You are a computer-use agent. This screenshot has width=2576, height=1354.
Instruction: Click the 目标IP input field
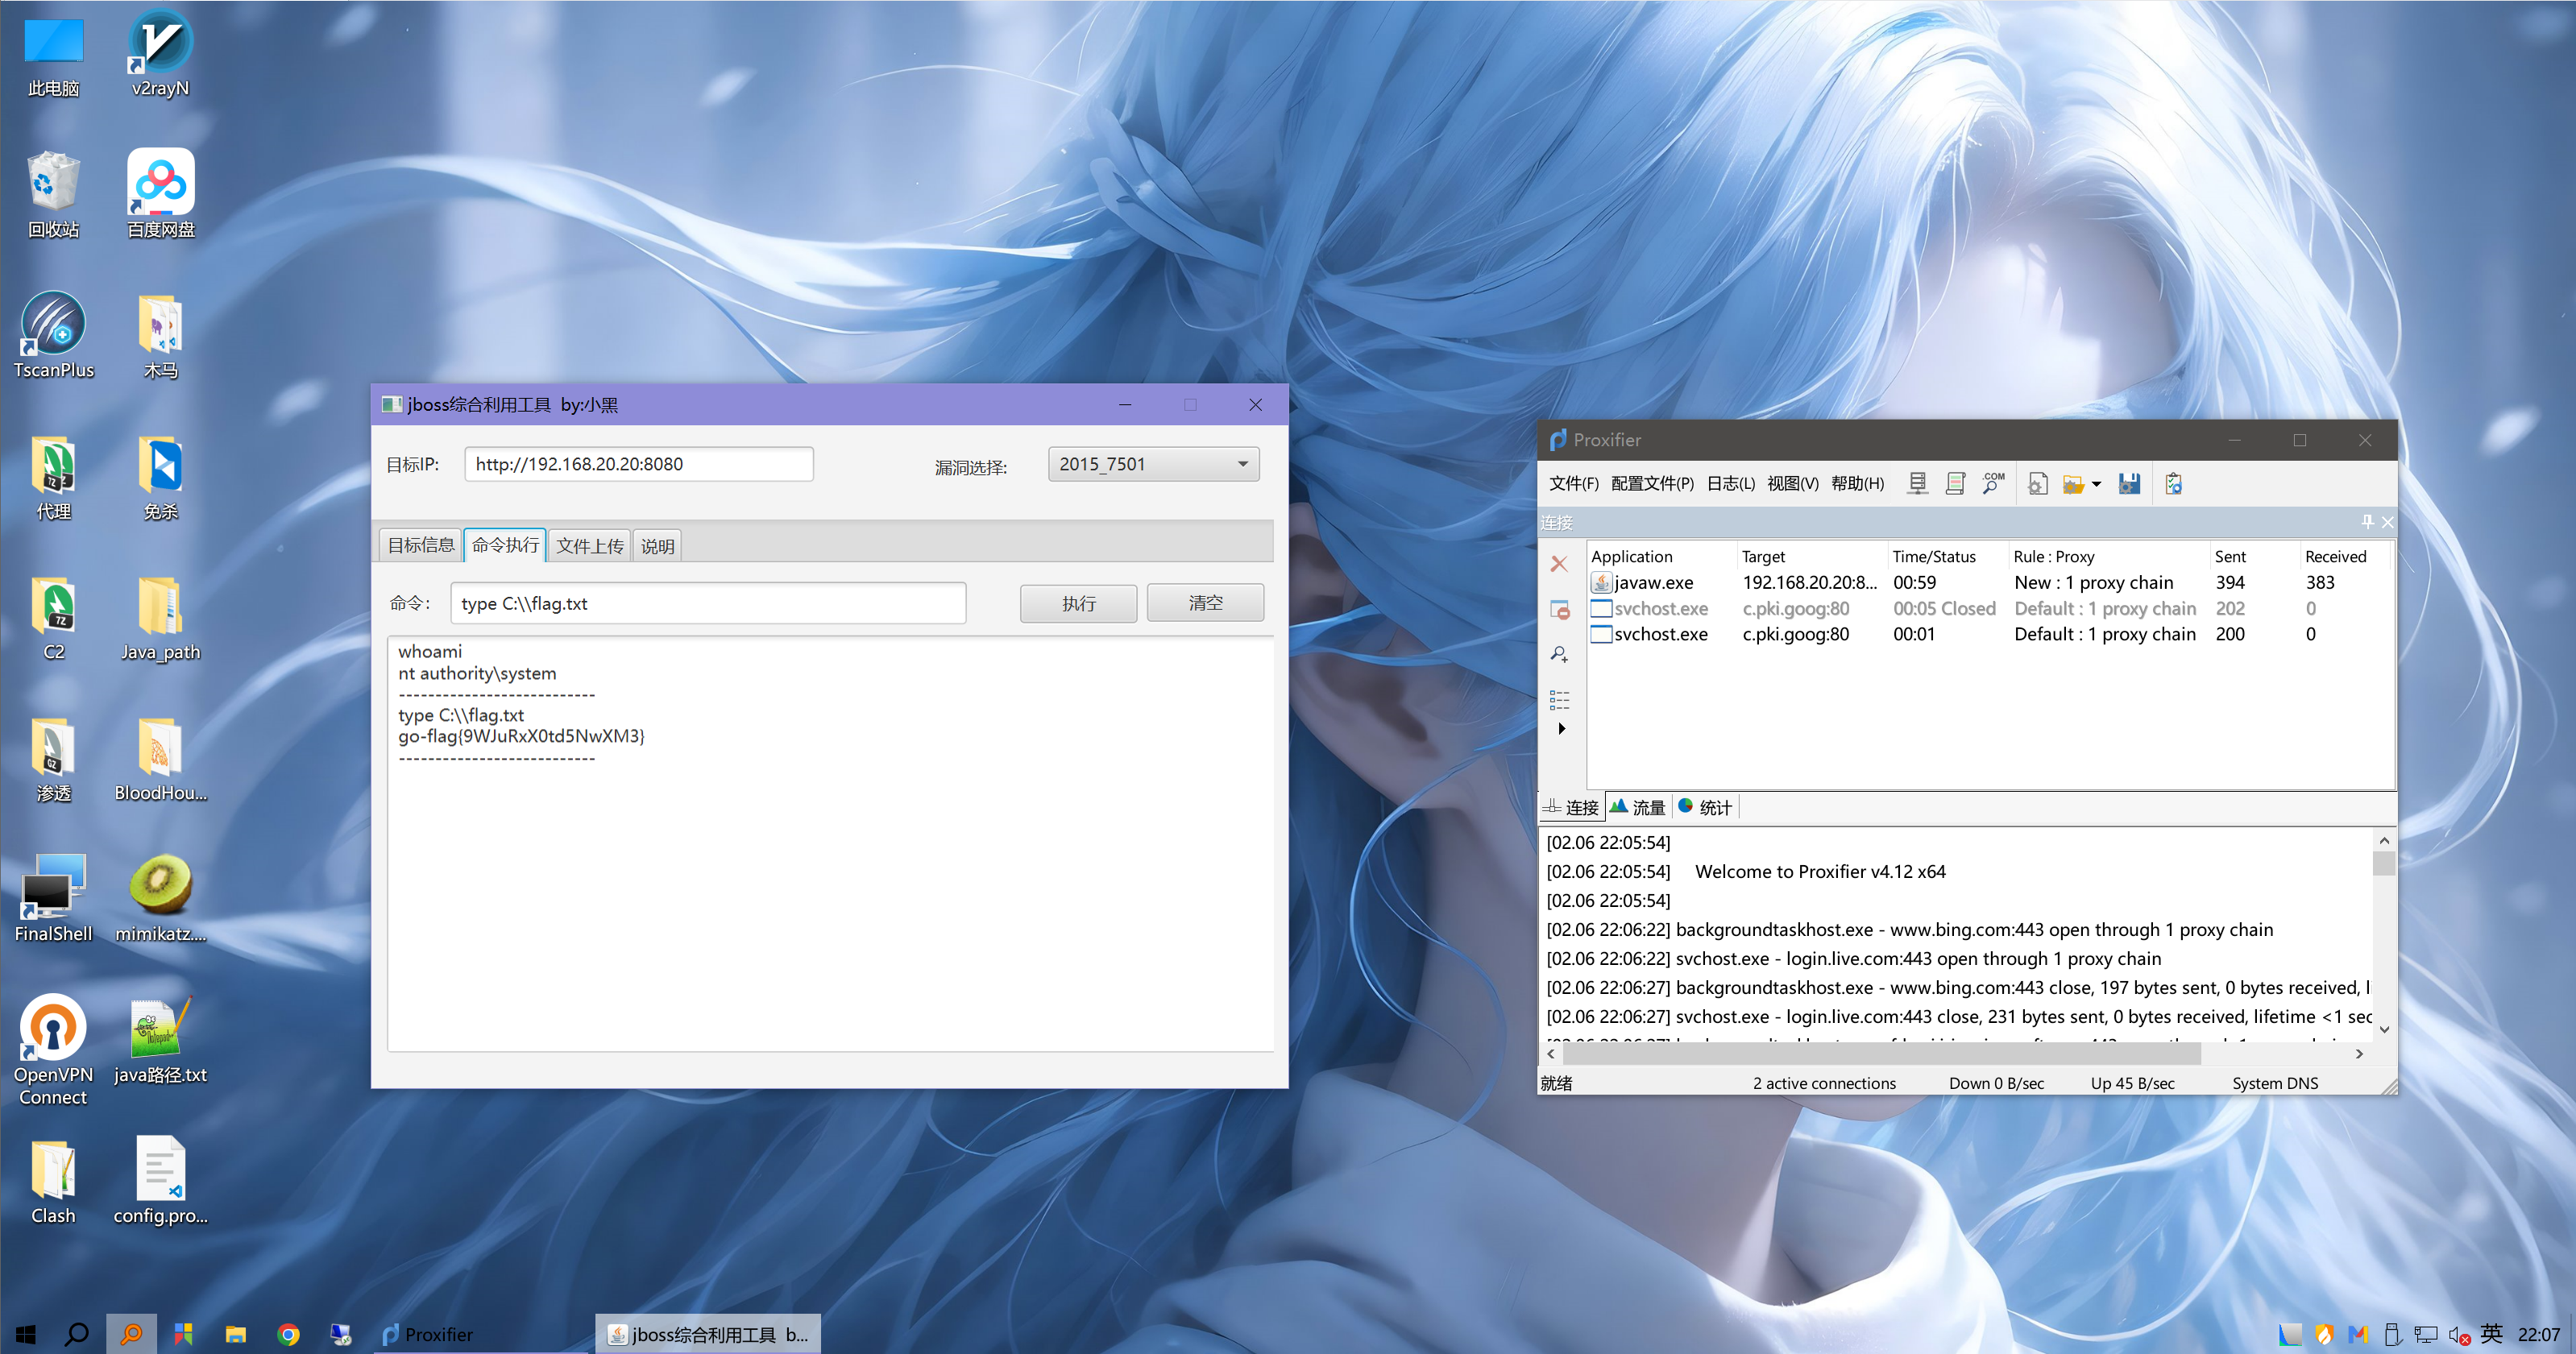coord(639,464)
